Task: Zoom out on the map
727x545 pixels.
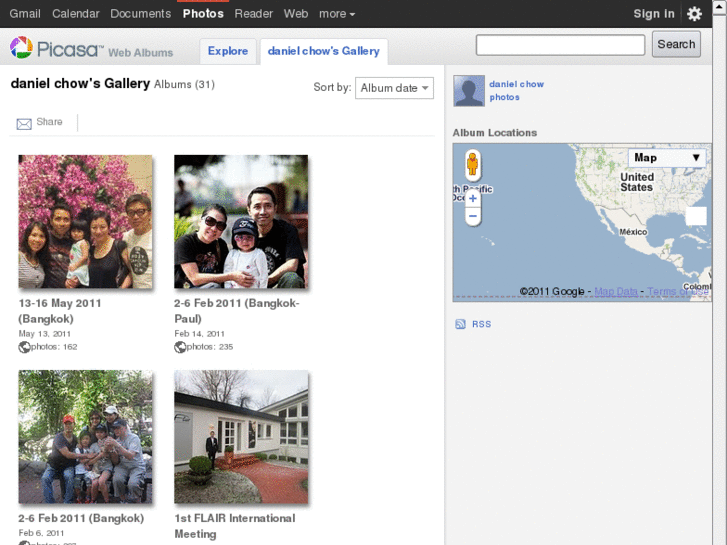Action: point(473,216)
